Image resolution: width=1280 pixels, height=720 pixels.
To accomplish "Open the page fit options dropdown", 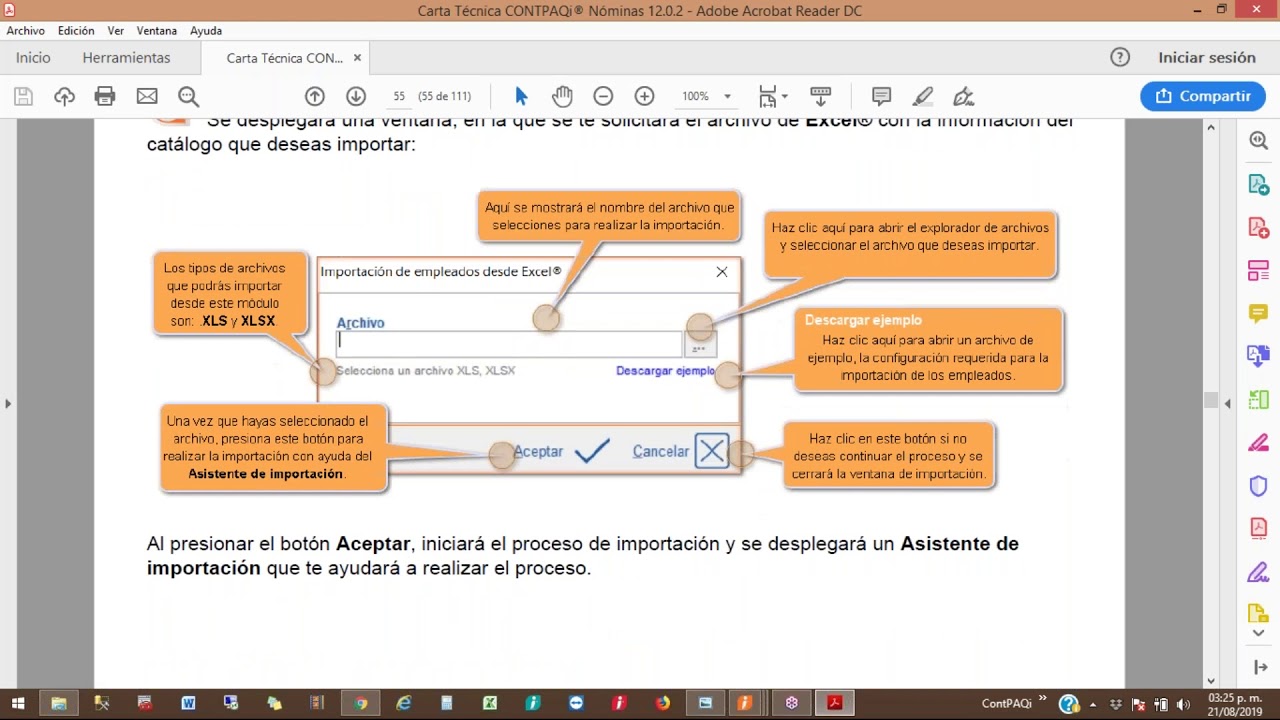I will coord(773,96).
